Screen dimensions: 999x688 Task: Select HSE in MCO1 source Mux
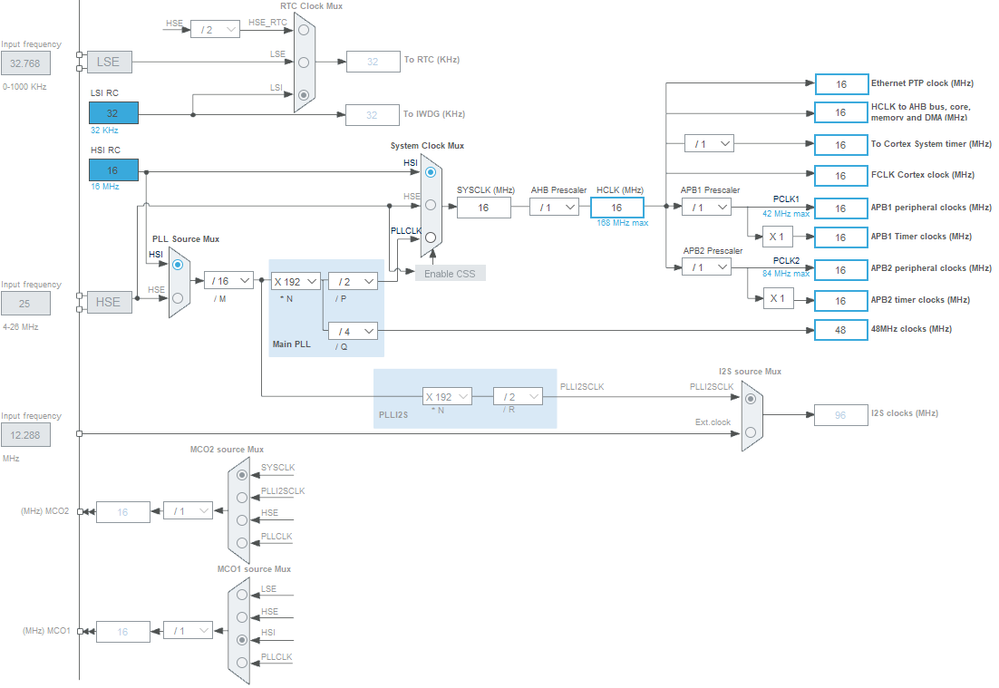pyautogui.click(x=242, y=617)
